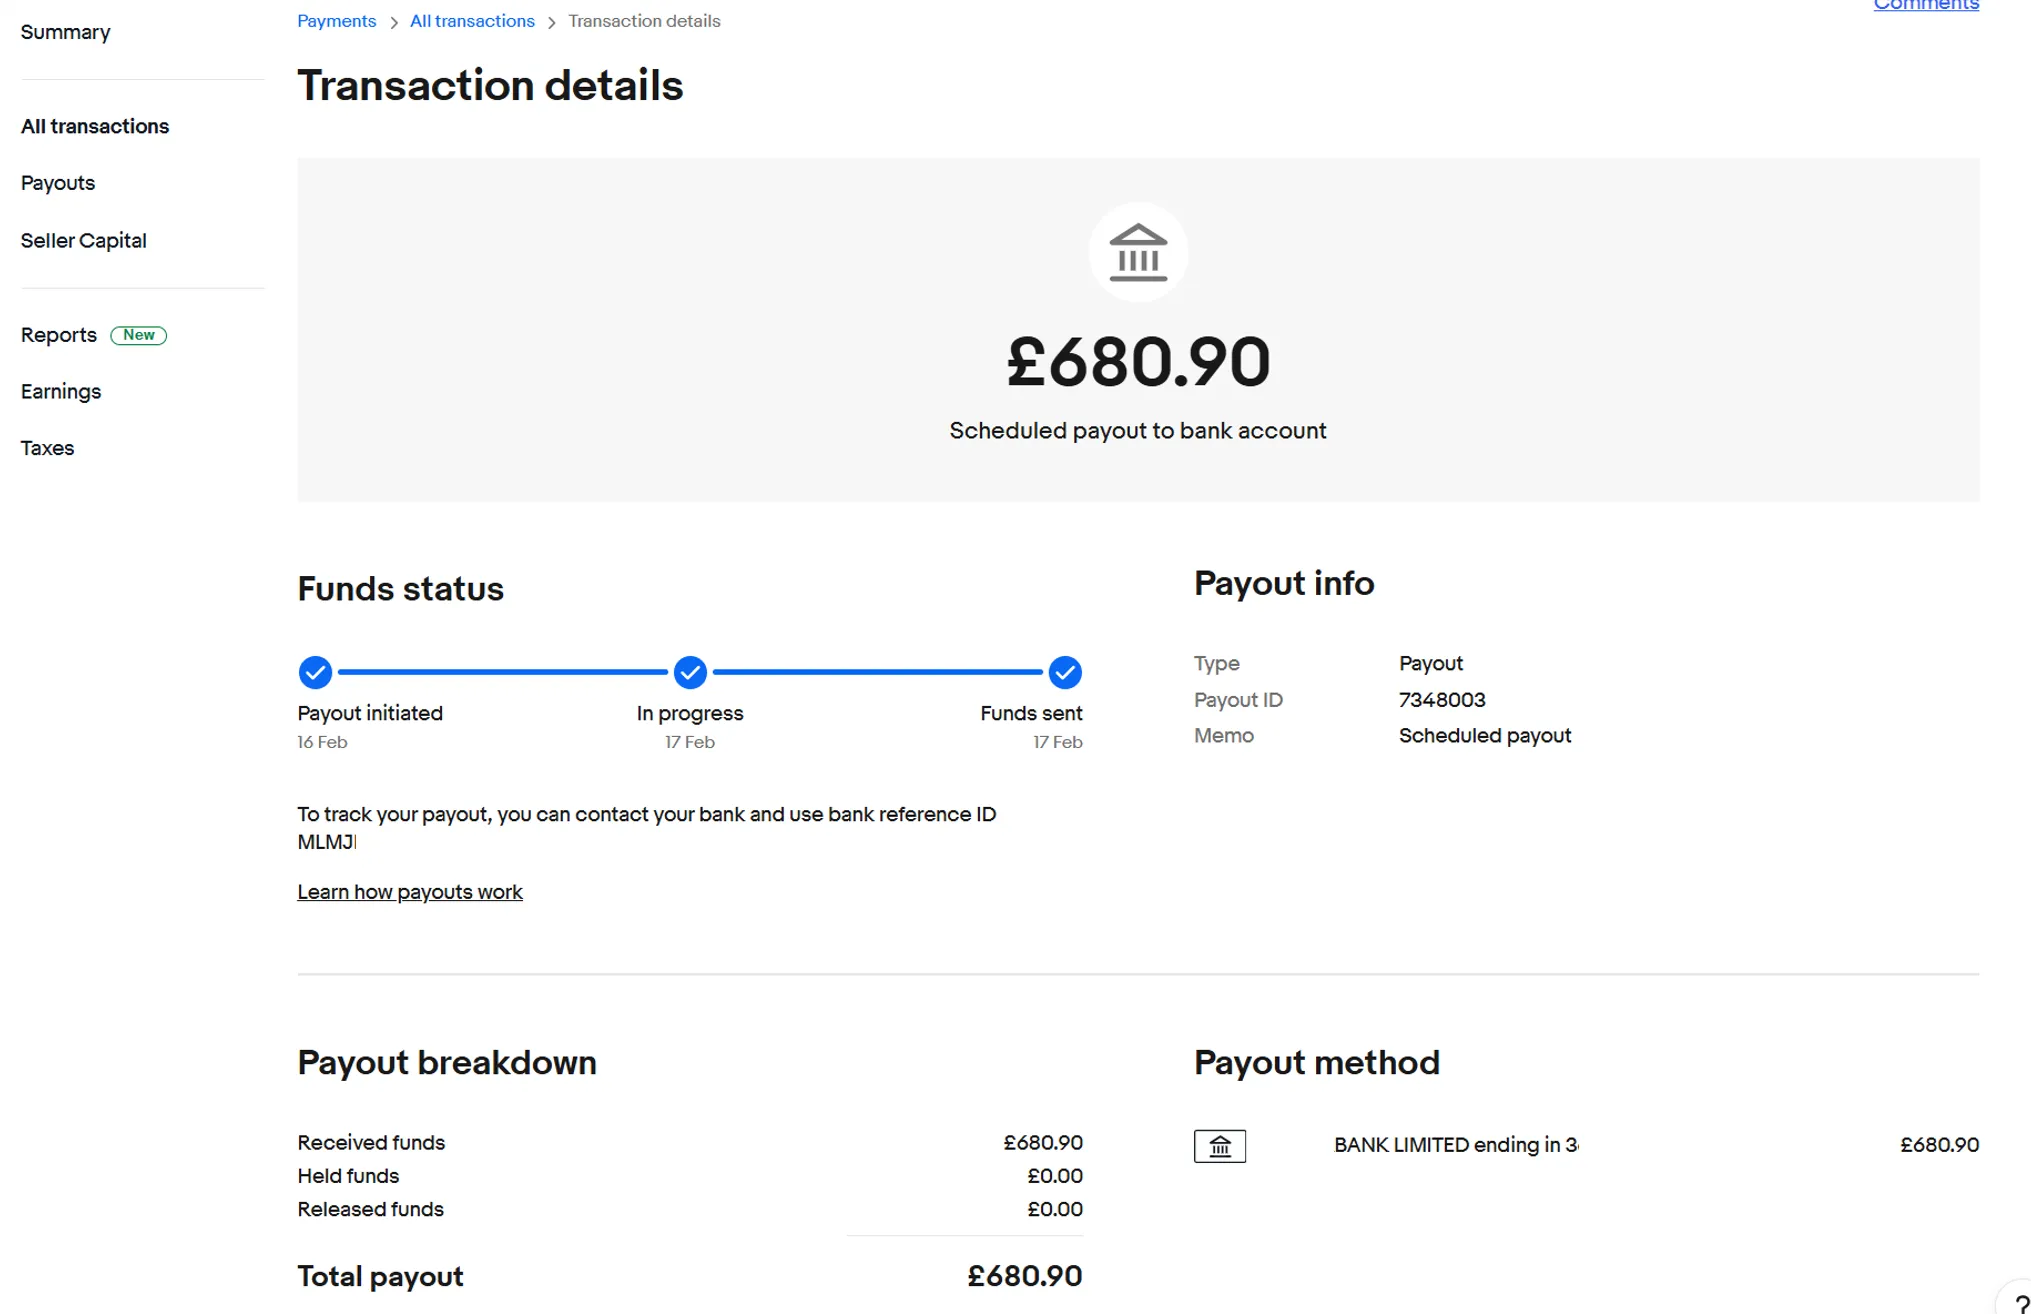Click the chevron after Payments breadcrumb

tap(392, 21)
